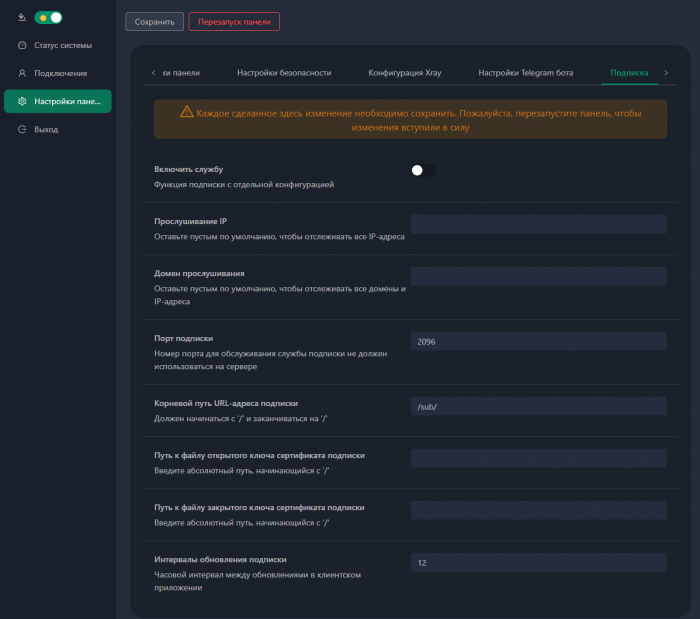Screen dimensions: 700x619
Task: Click the Выход logout icon
Action: click(x=22, y=129)
